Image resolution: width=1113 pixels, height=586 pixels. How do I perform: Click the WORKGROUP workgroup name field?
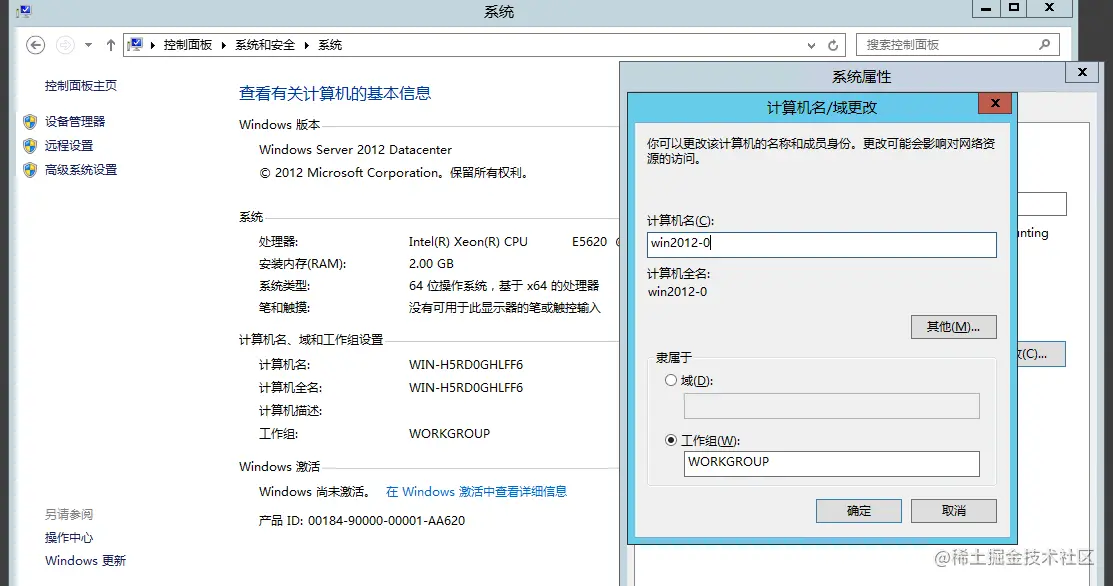click(x=831, y=464)
